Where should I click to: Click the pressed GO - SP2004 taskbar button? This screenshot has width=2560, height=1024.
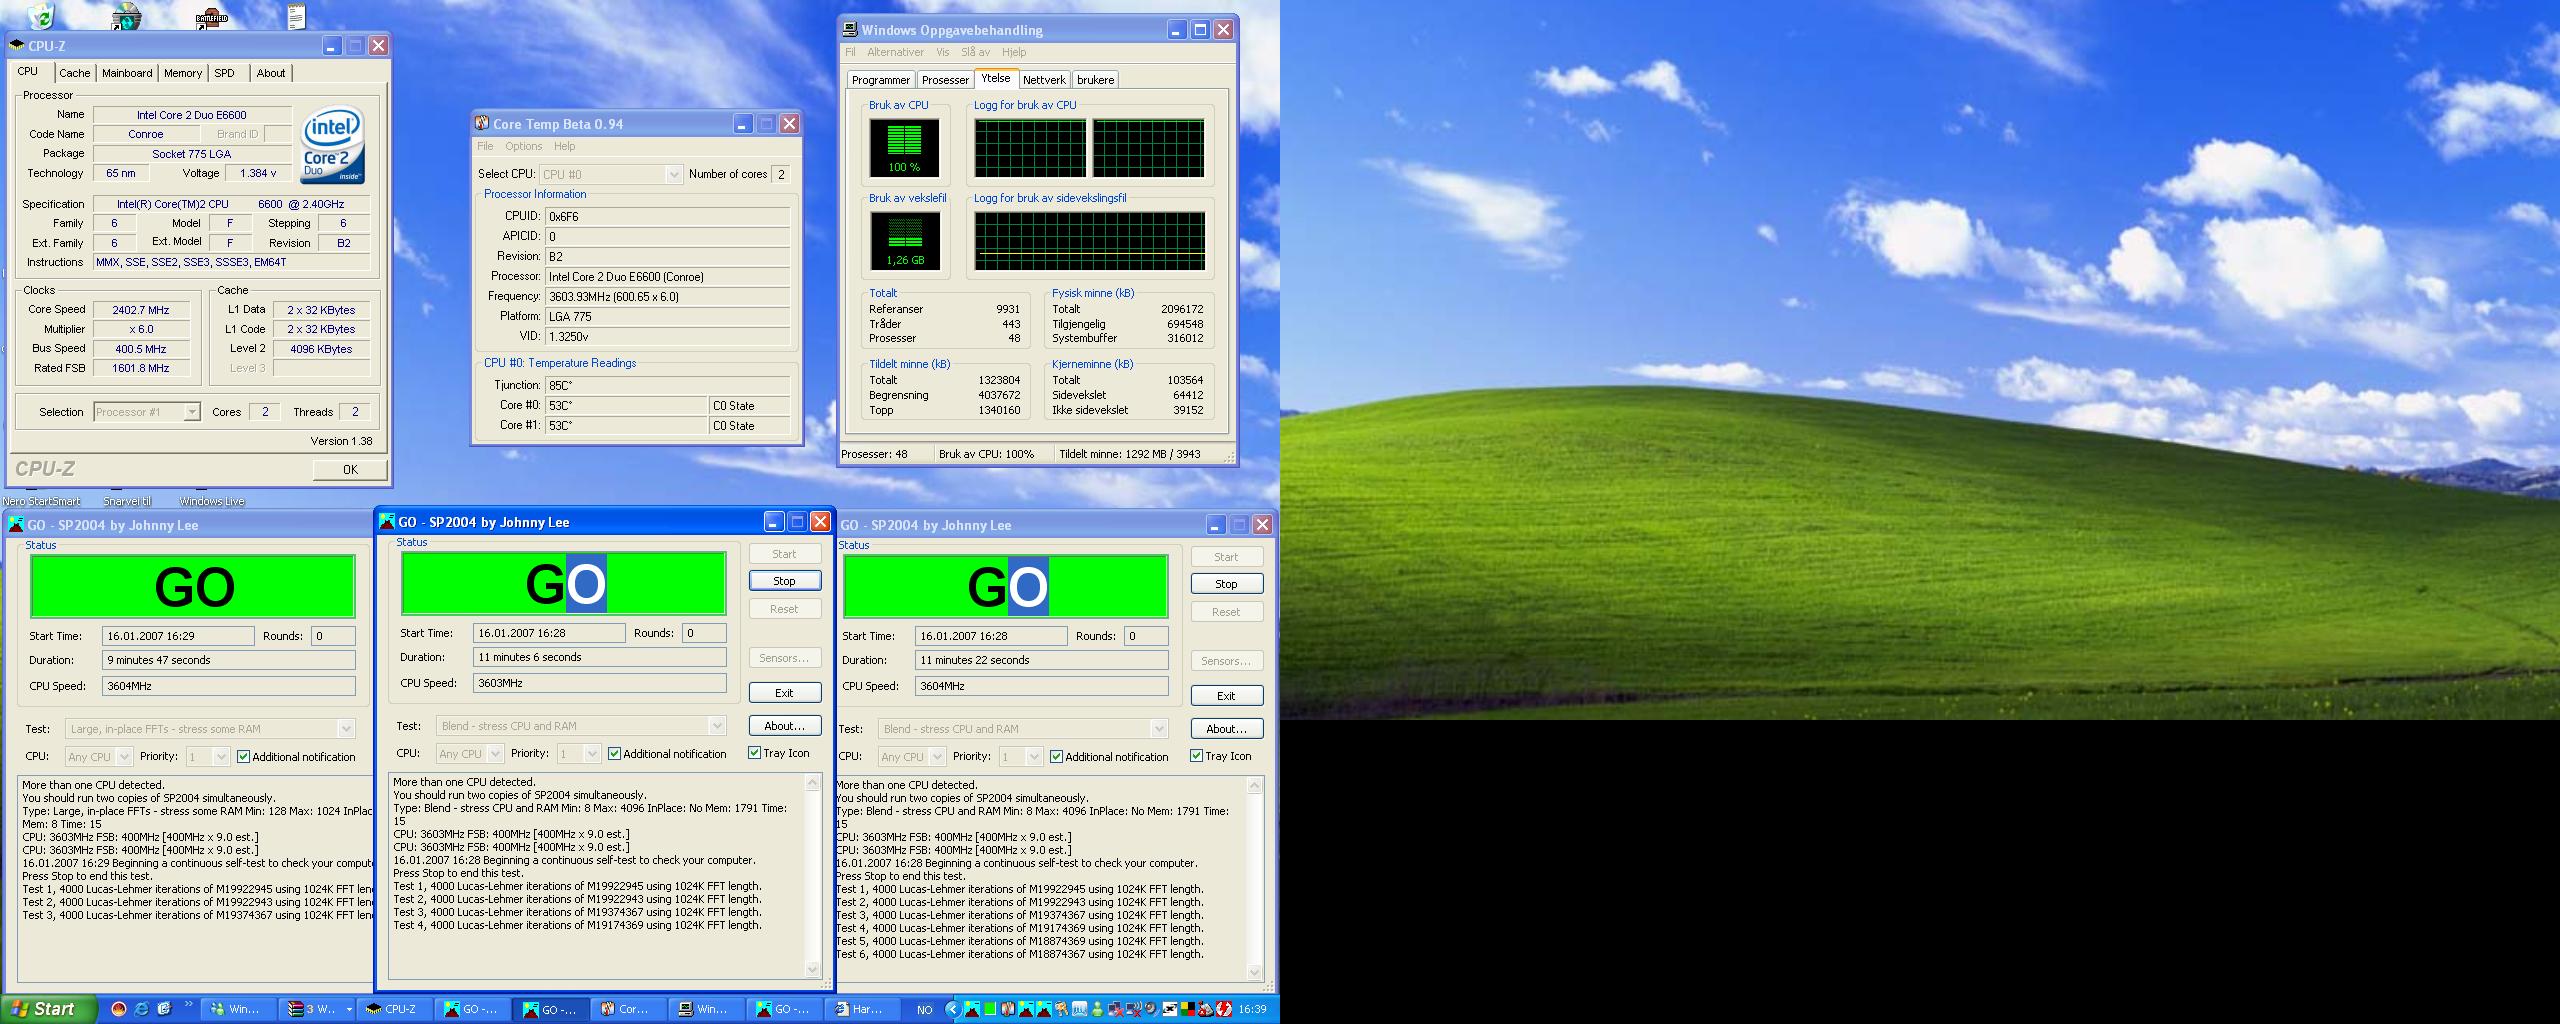(x=550, y=1010)
